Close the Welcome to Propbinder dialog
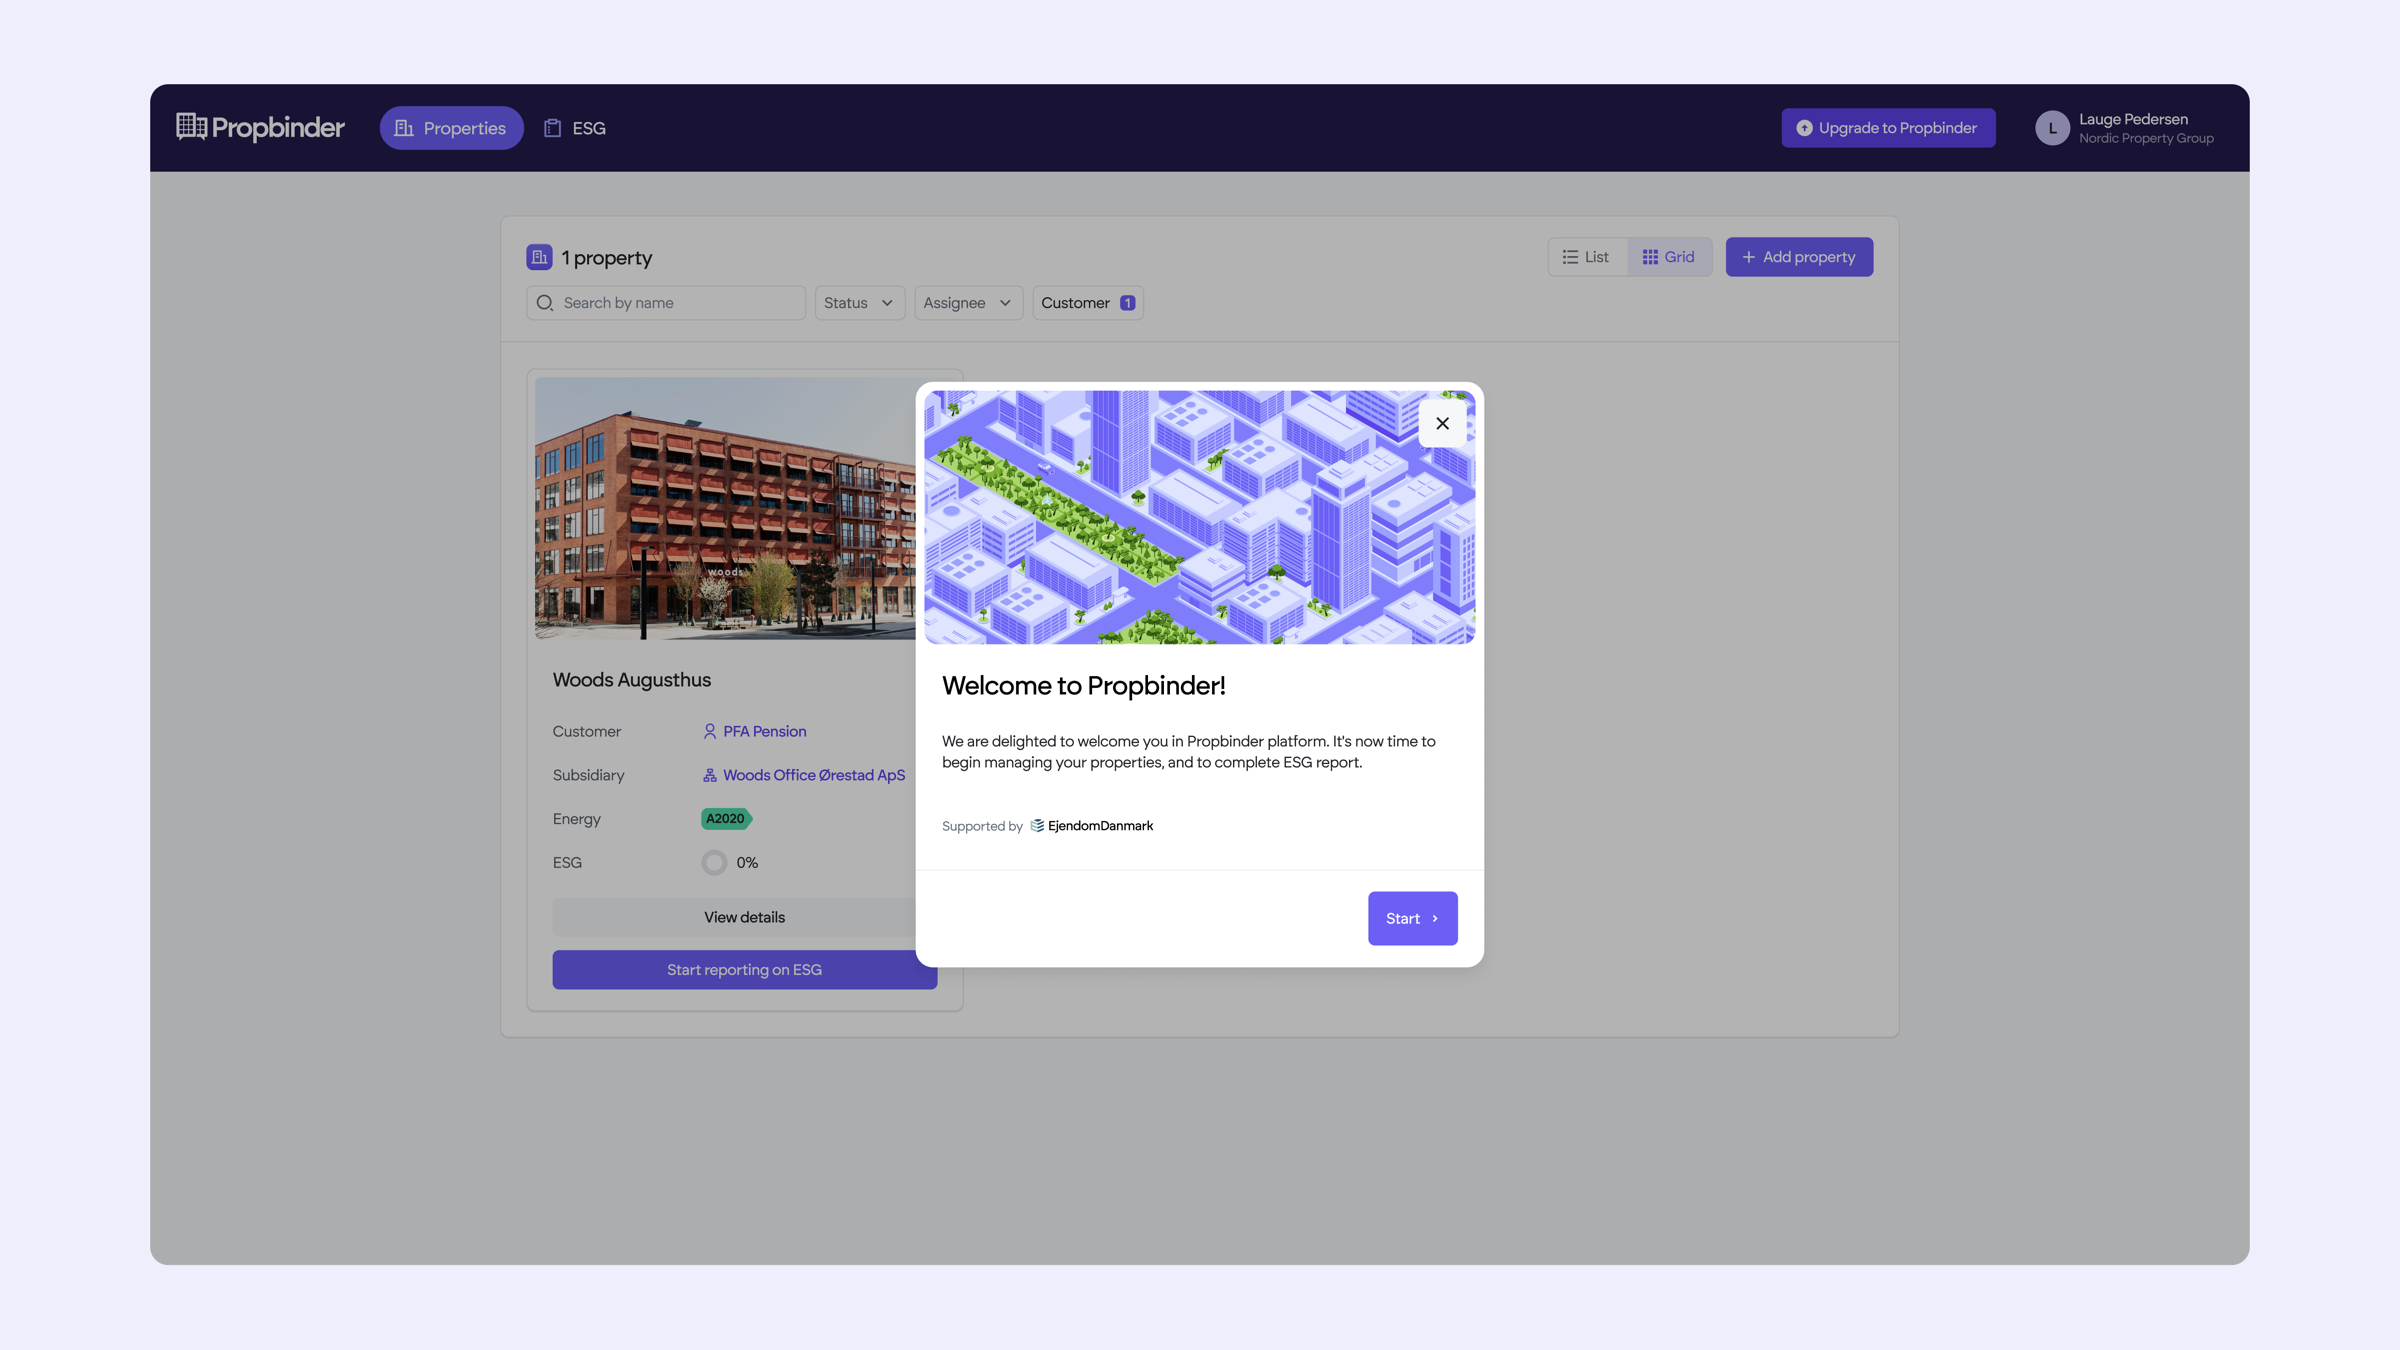The width and height of the screenshot is (2400, 1350). 1442,424
